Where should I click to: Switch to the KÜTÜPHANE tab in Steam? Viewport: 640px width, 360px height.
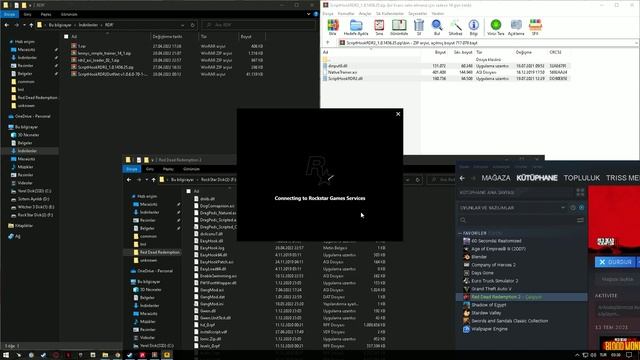pos(537,178)
